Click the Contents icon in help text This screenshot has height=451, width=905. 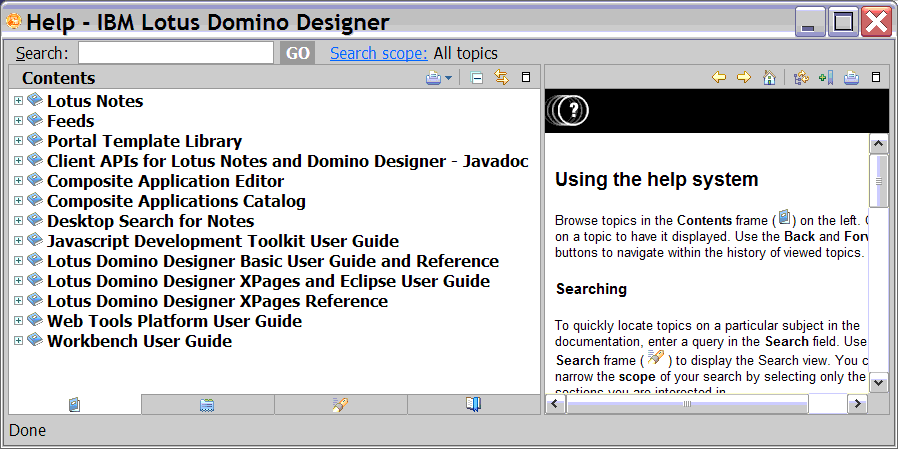(784, 218)
